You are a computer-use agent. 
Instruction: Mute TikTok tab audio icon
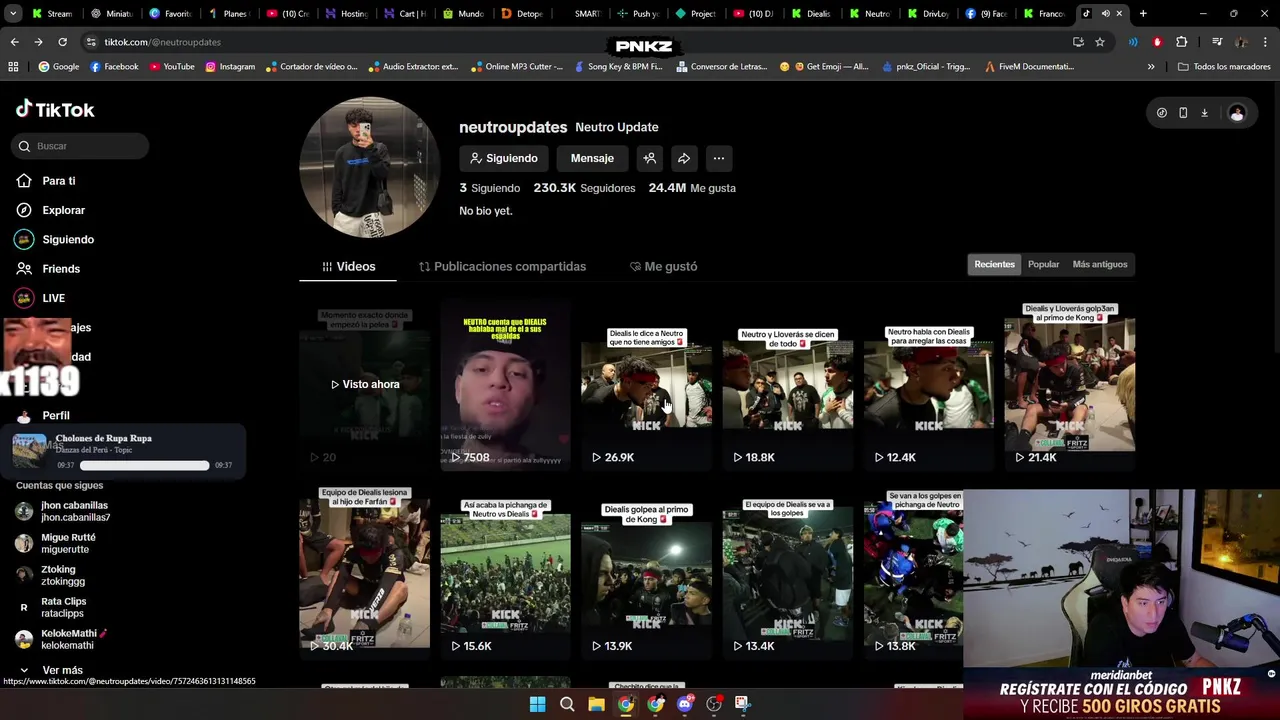[x=1105, y=14]
